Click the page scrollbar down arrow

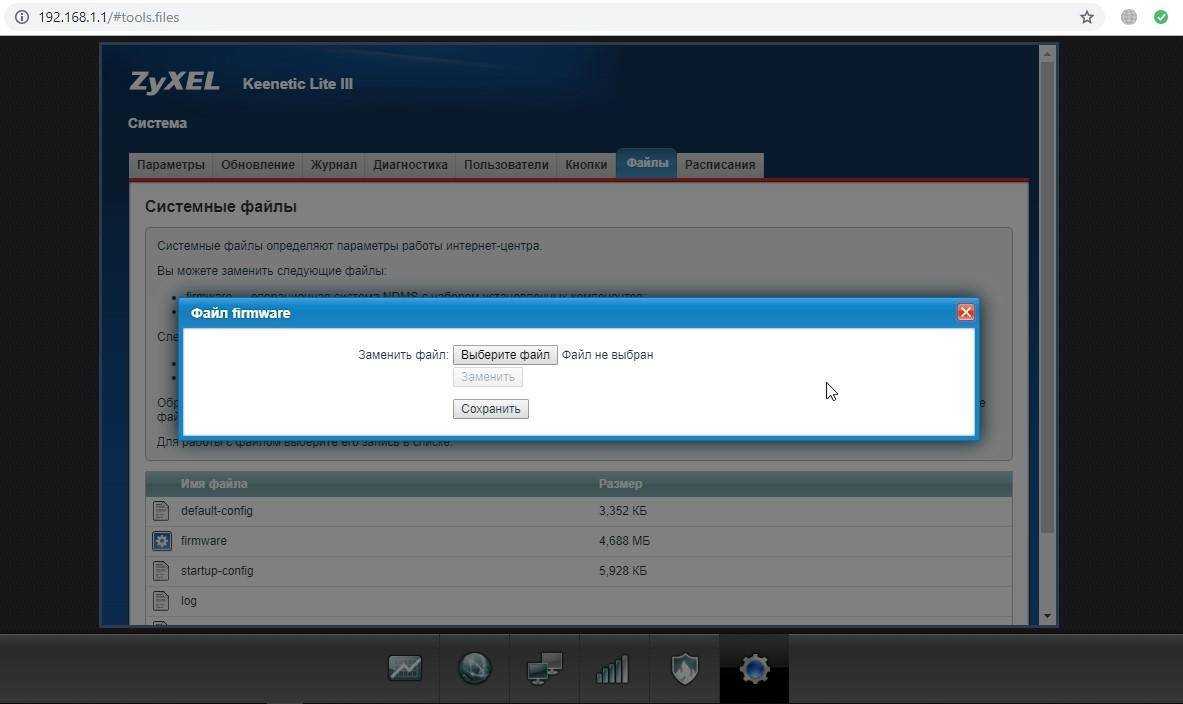[x=1047, y=616]
